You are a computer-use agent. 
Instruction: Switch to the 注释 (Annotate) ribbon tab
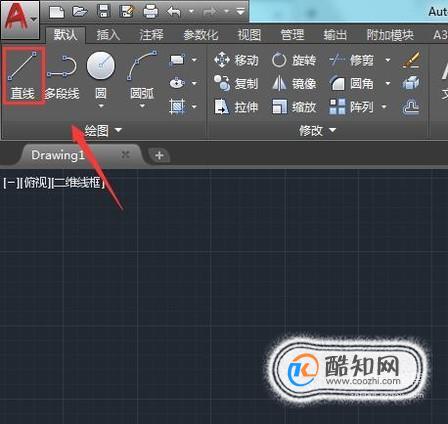coord(152,35)
